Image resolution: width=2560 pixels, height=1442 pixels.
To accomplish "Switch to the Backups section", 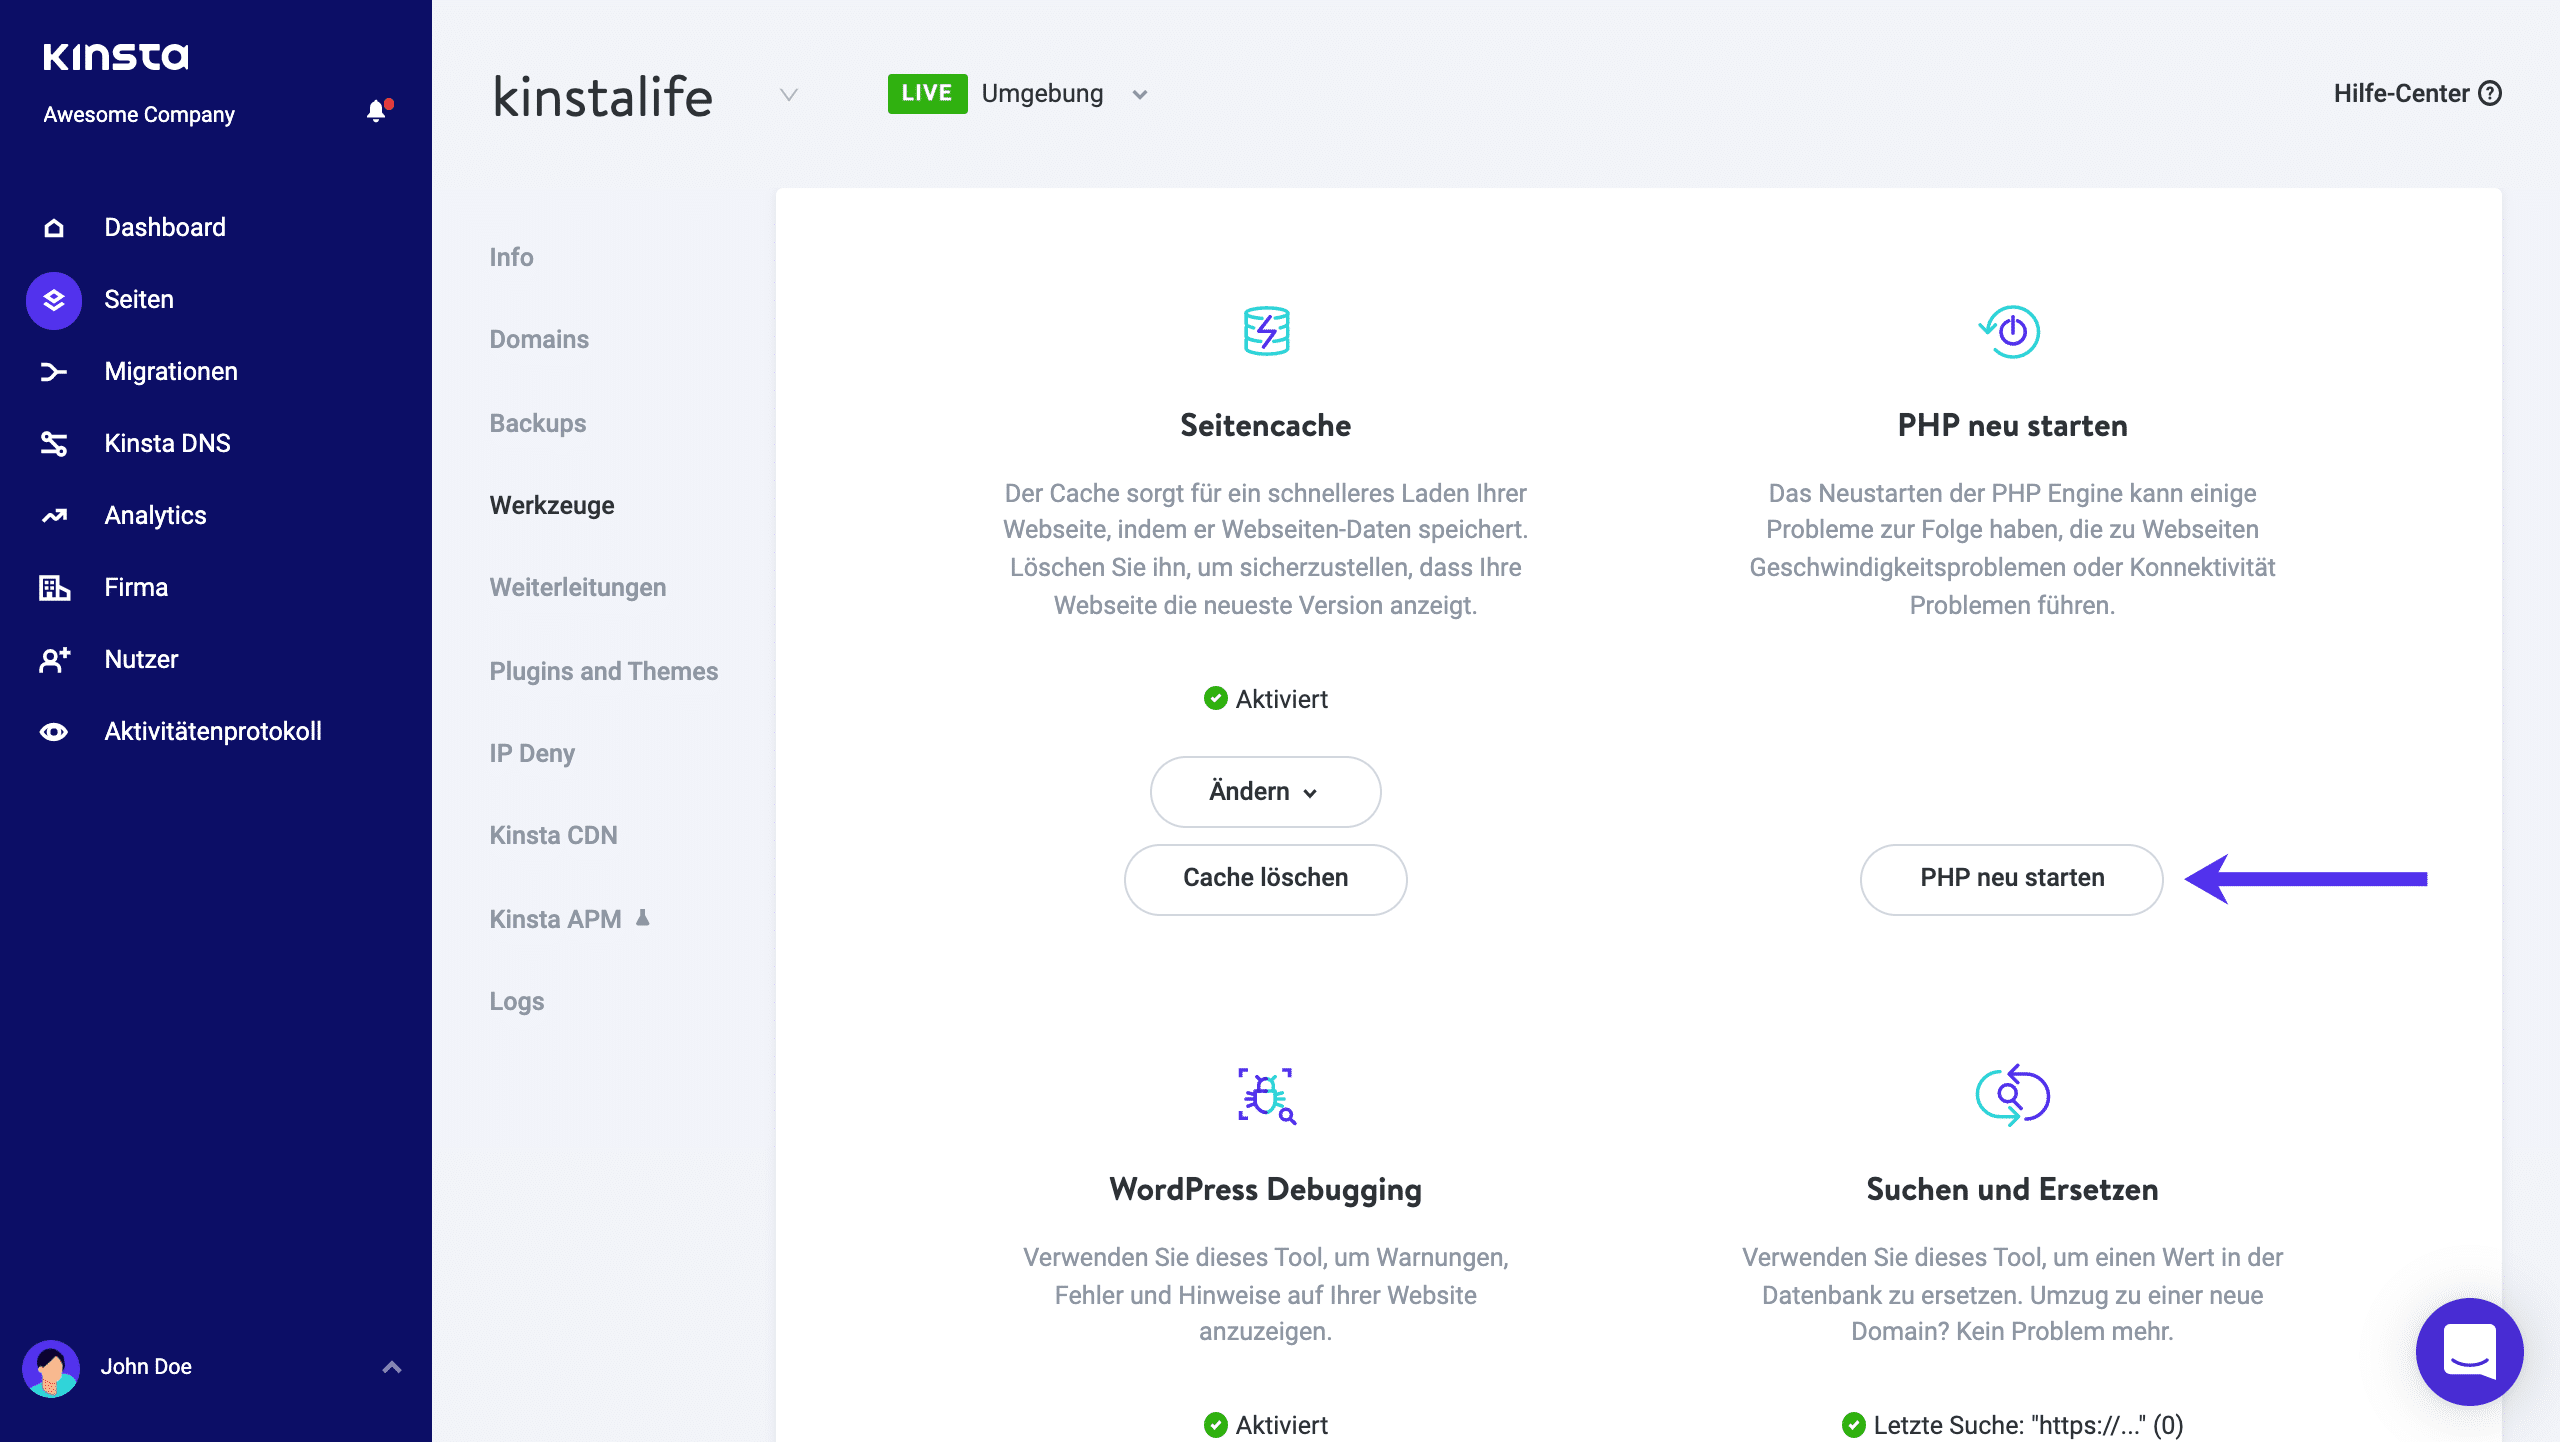I will pos(537,423).
